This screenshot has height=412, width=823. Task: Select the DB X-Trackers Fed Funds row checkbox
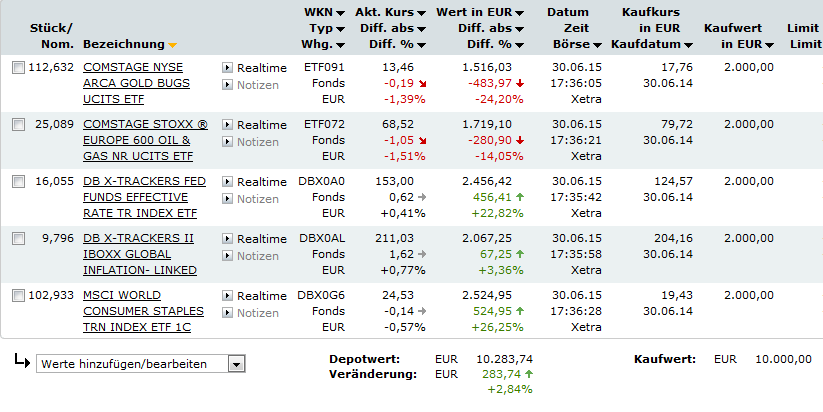click(x=18, y=182)
